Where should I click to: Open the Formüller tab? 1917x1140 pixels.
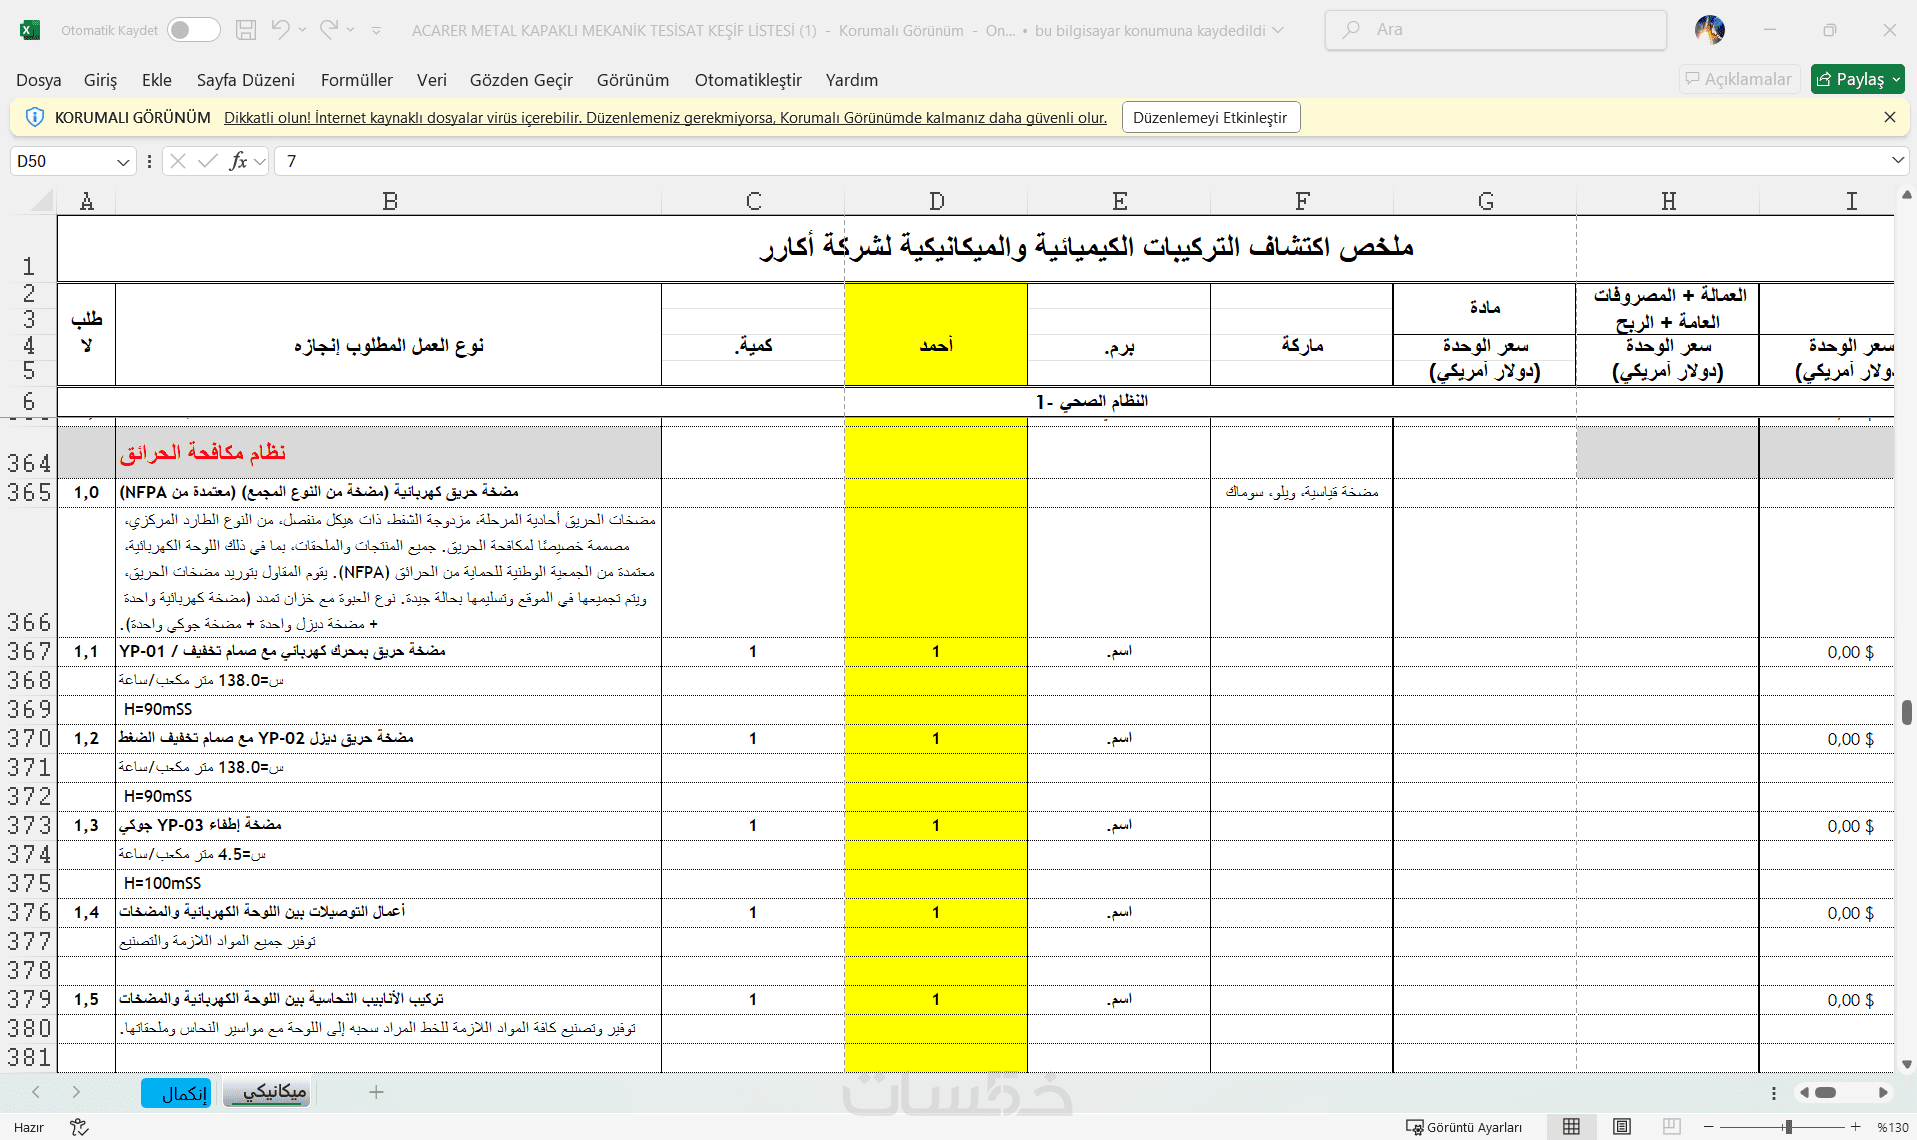click(357, 80)
